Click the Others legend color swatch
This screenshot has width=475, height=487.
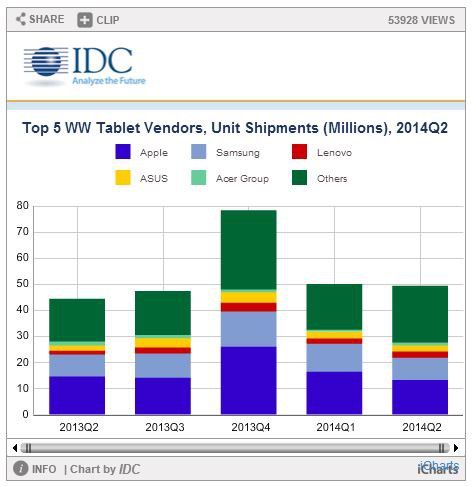(299, 178)
